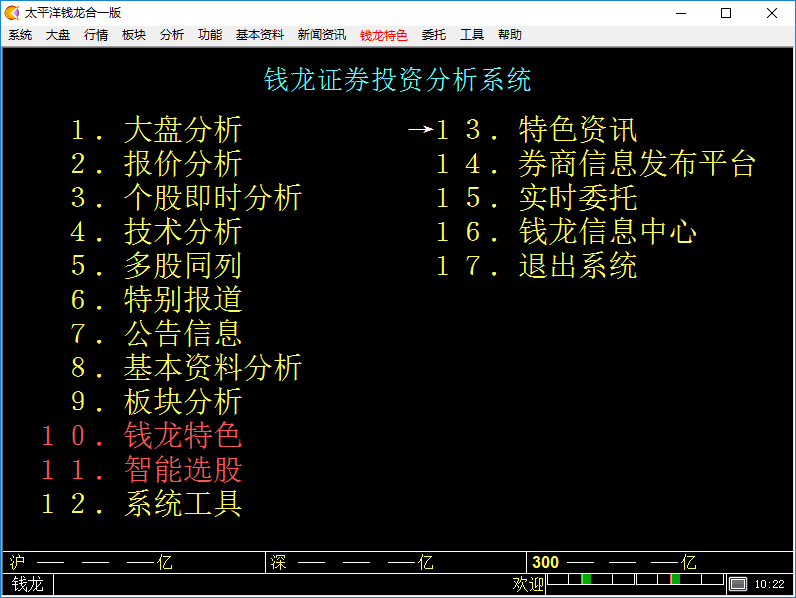796x598 pixels.
Task: Click the keyboard icon beside the clock
Action: pos(738,584)
